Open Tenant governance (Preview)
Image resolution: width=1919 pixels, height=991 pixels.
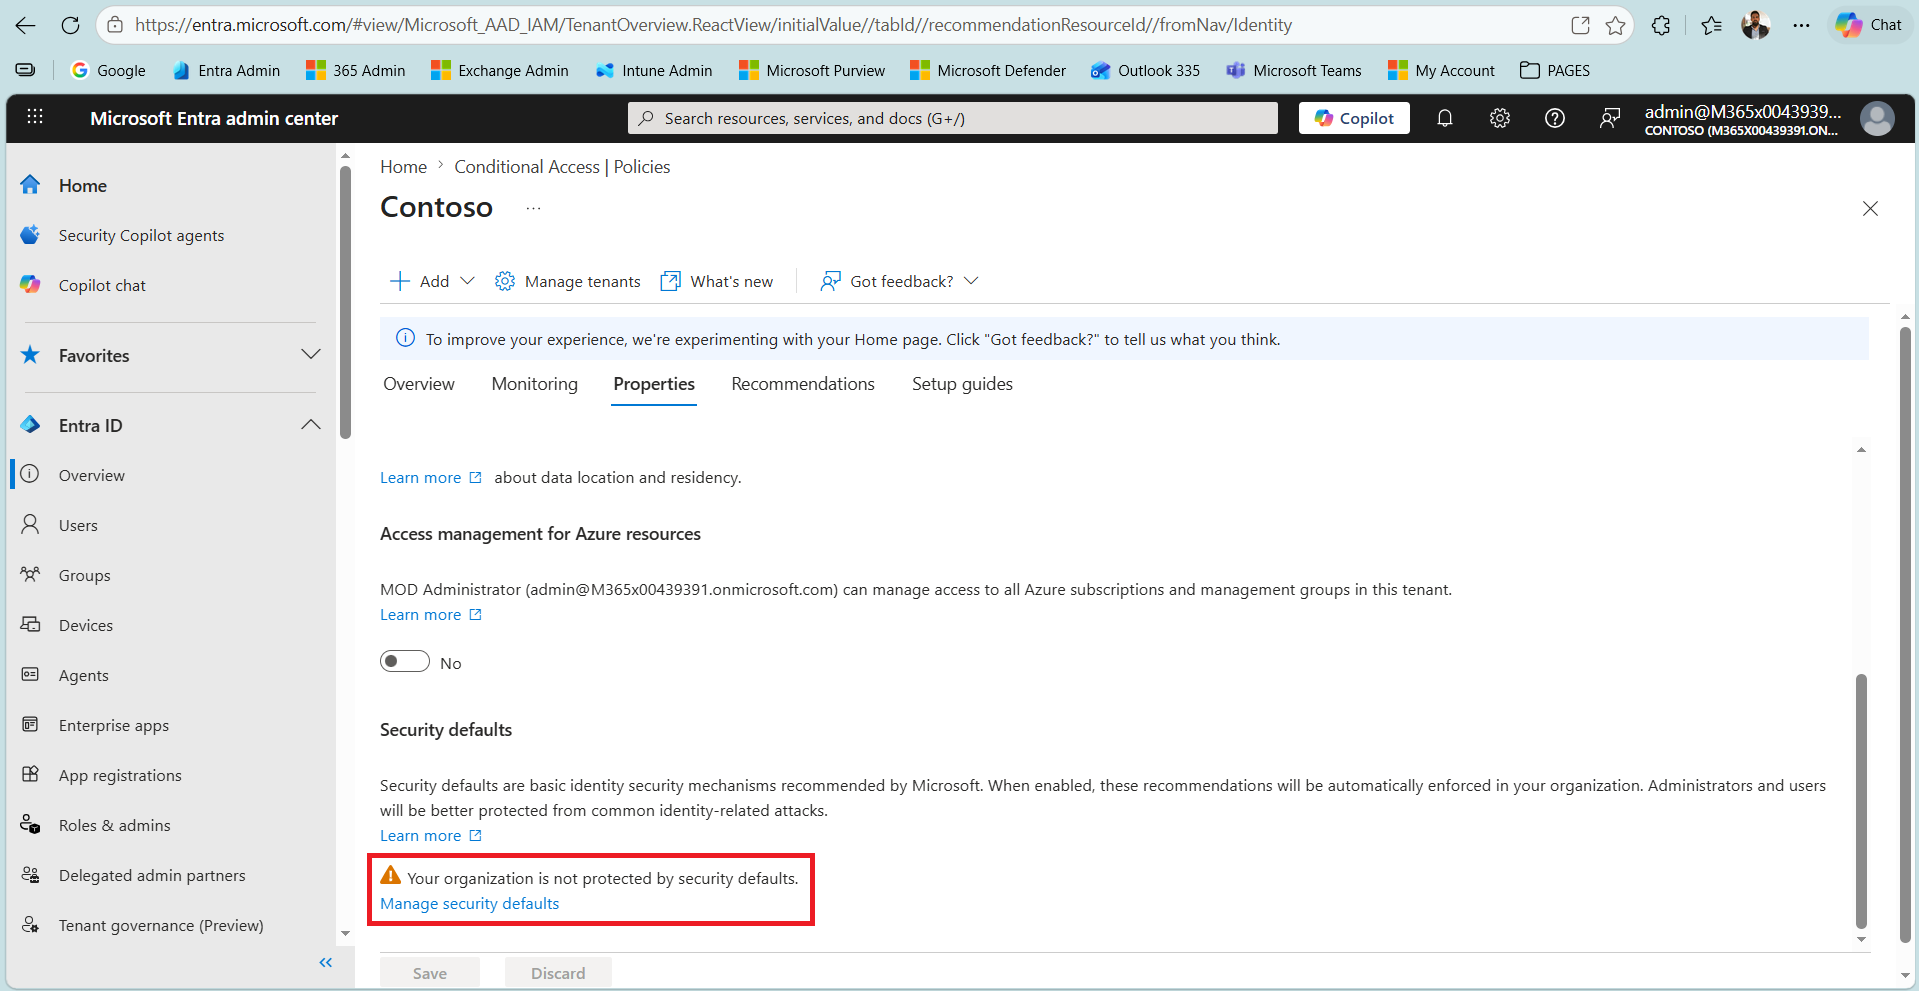point(161,925)
